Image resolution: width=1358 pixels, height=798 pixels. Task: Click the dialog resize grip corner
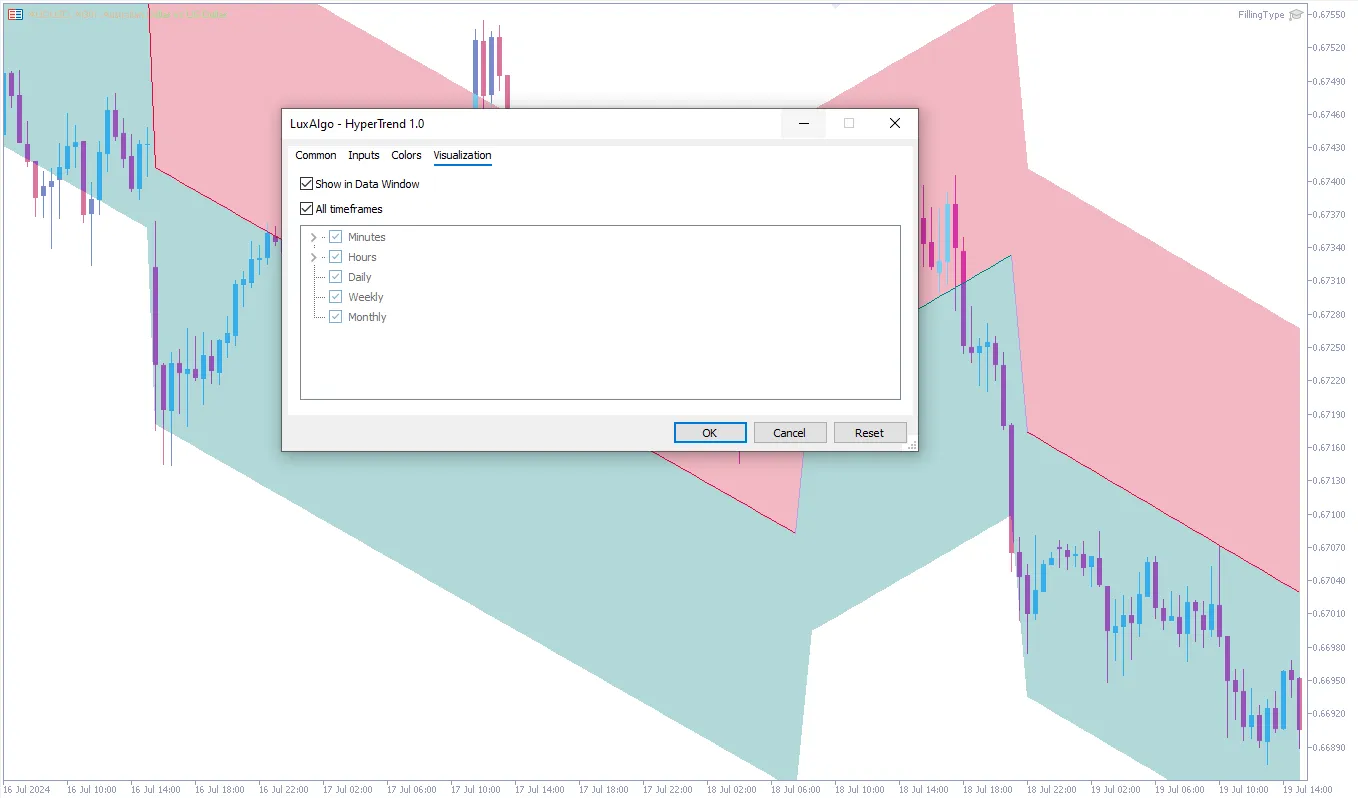pos(911,445)
